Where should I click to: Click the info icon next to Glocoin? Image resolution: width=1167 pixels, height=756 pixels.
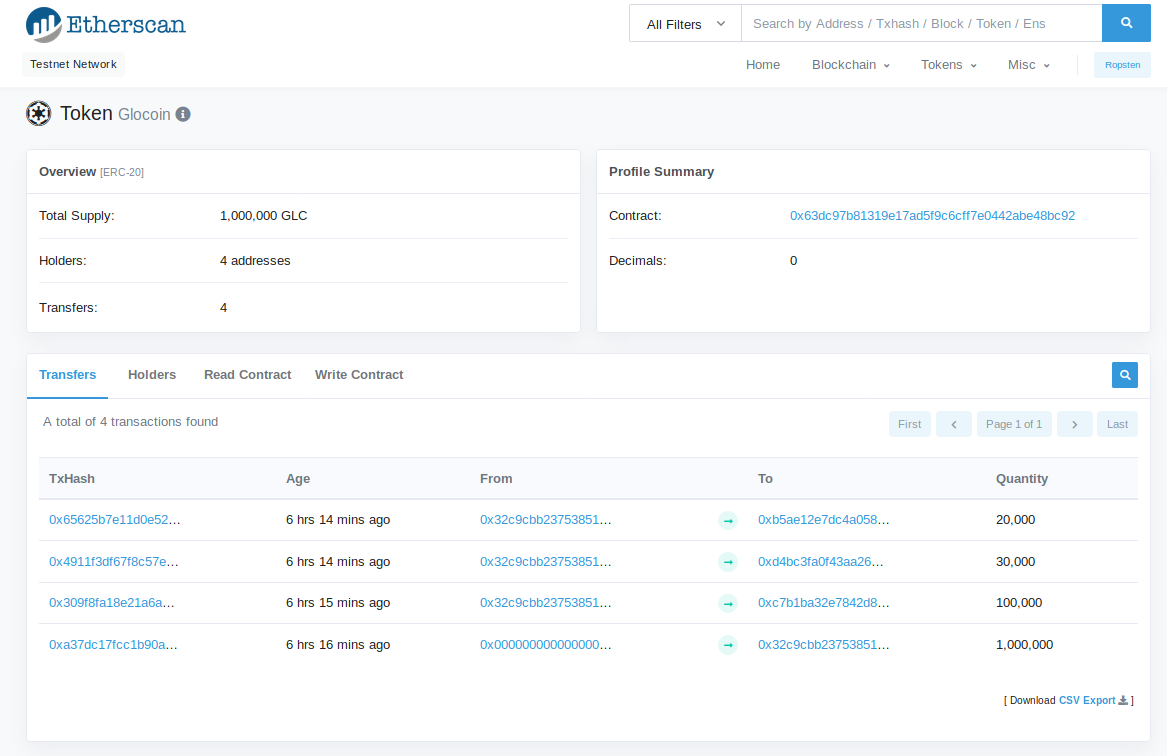183,115
